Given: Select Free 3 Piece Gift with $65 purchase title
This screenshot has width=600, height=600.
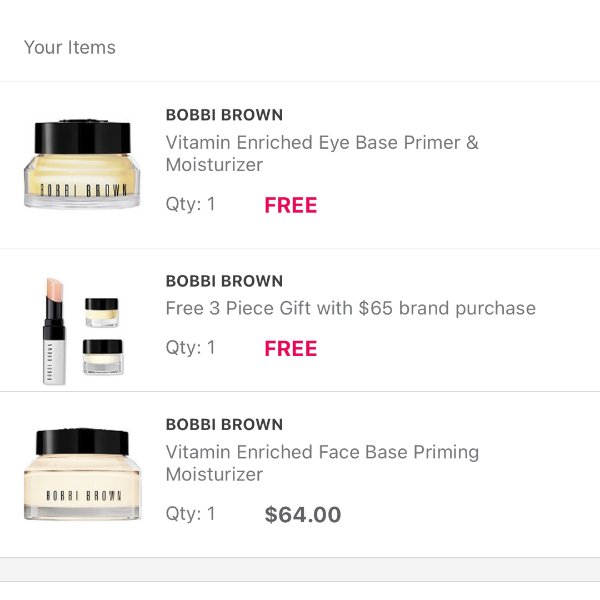Looking at the screenshot, I should pyautogui.click(x=351, y=308).
